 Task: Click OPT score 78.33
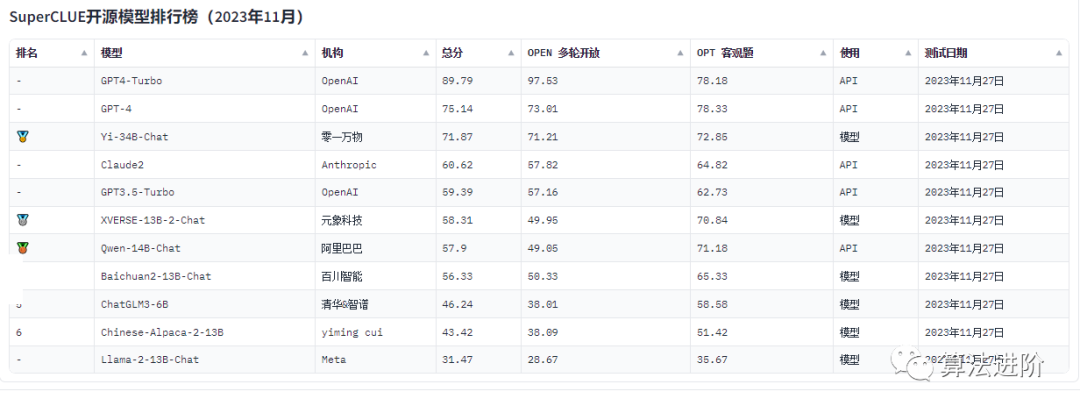pyautogui.click(x=712, y=109)
